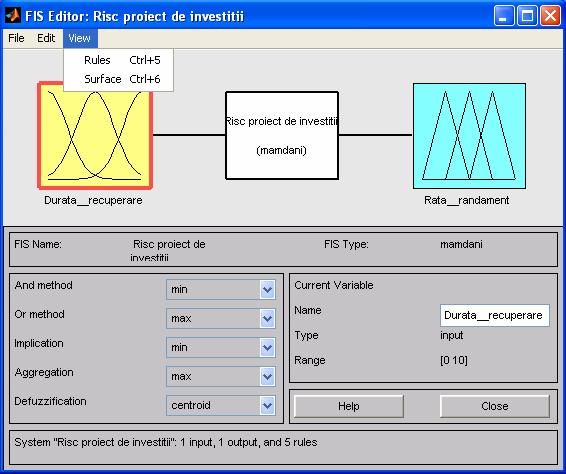Click the FIS Name value text
The image size is (566, 474).
(168, 251)
